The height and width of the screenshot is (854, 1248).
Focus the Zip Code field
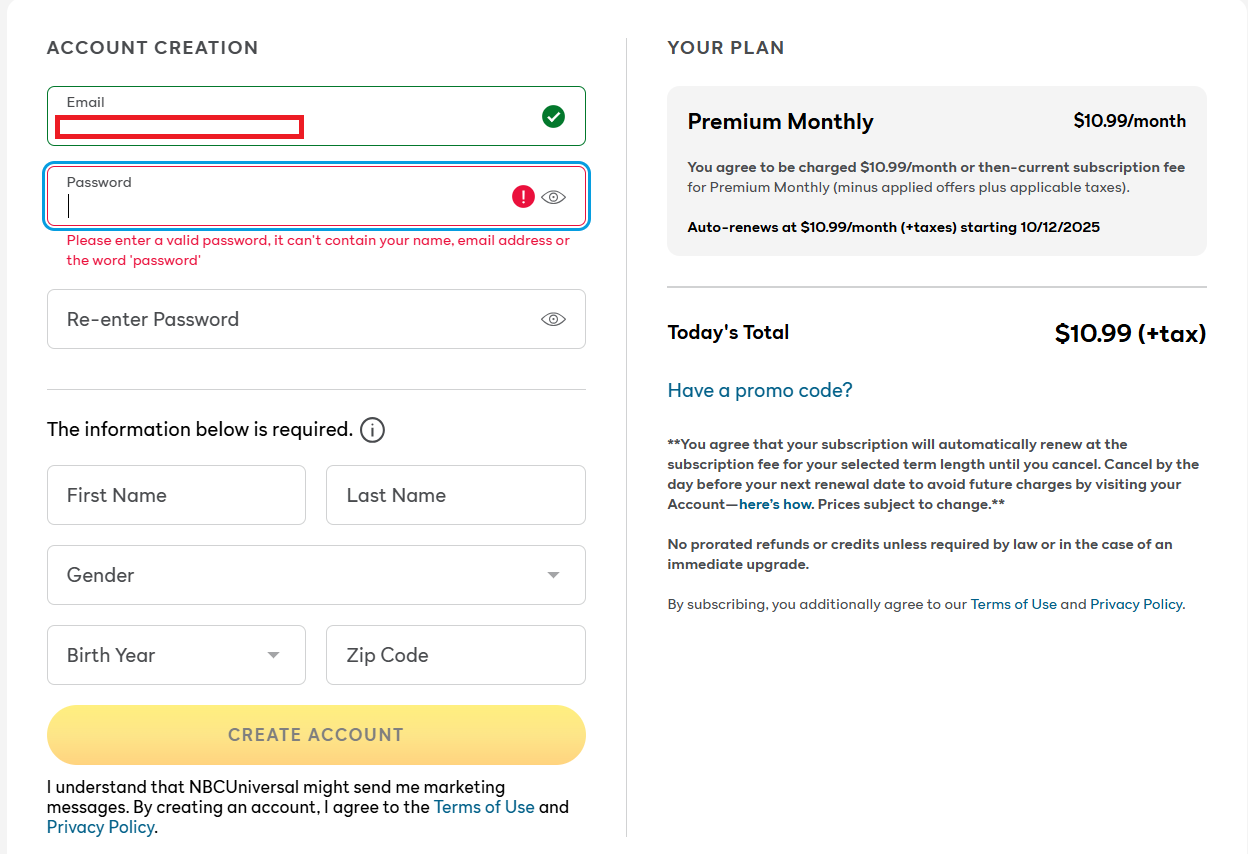(455, 655)
